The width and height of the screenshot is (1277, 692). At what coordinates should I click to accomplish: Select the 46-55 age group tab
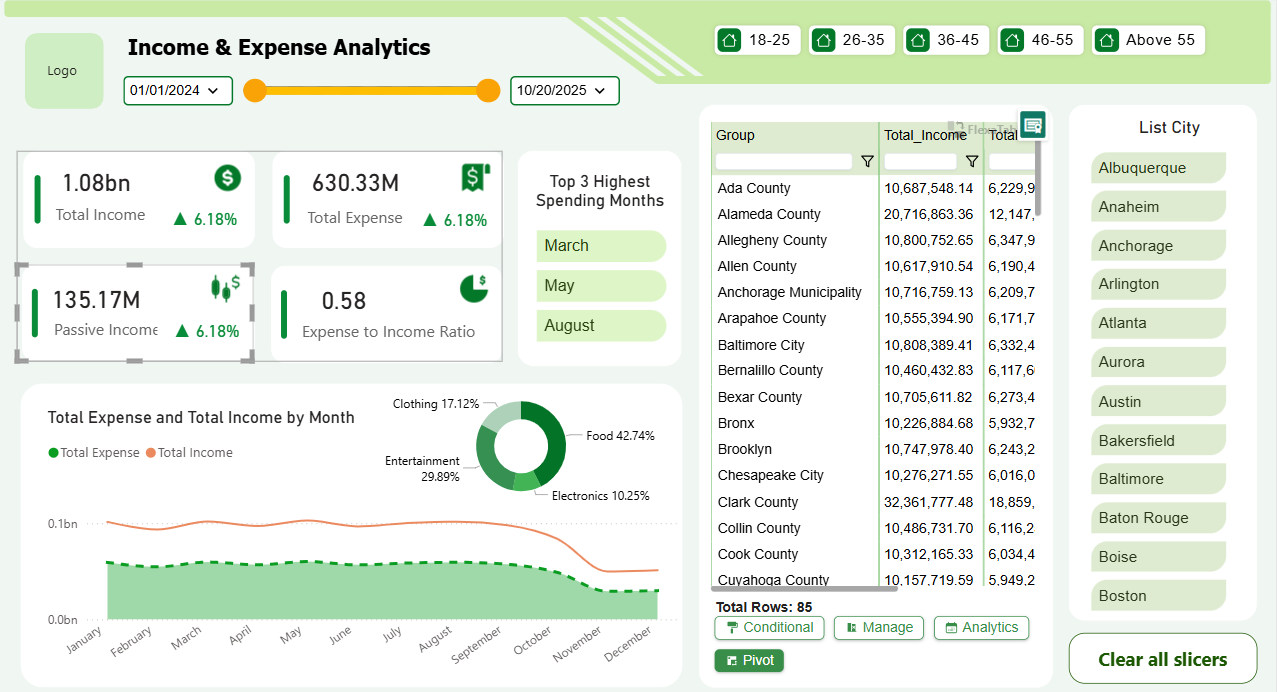tap(1041, 40)
